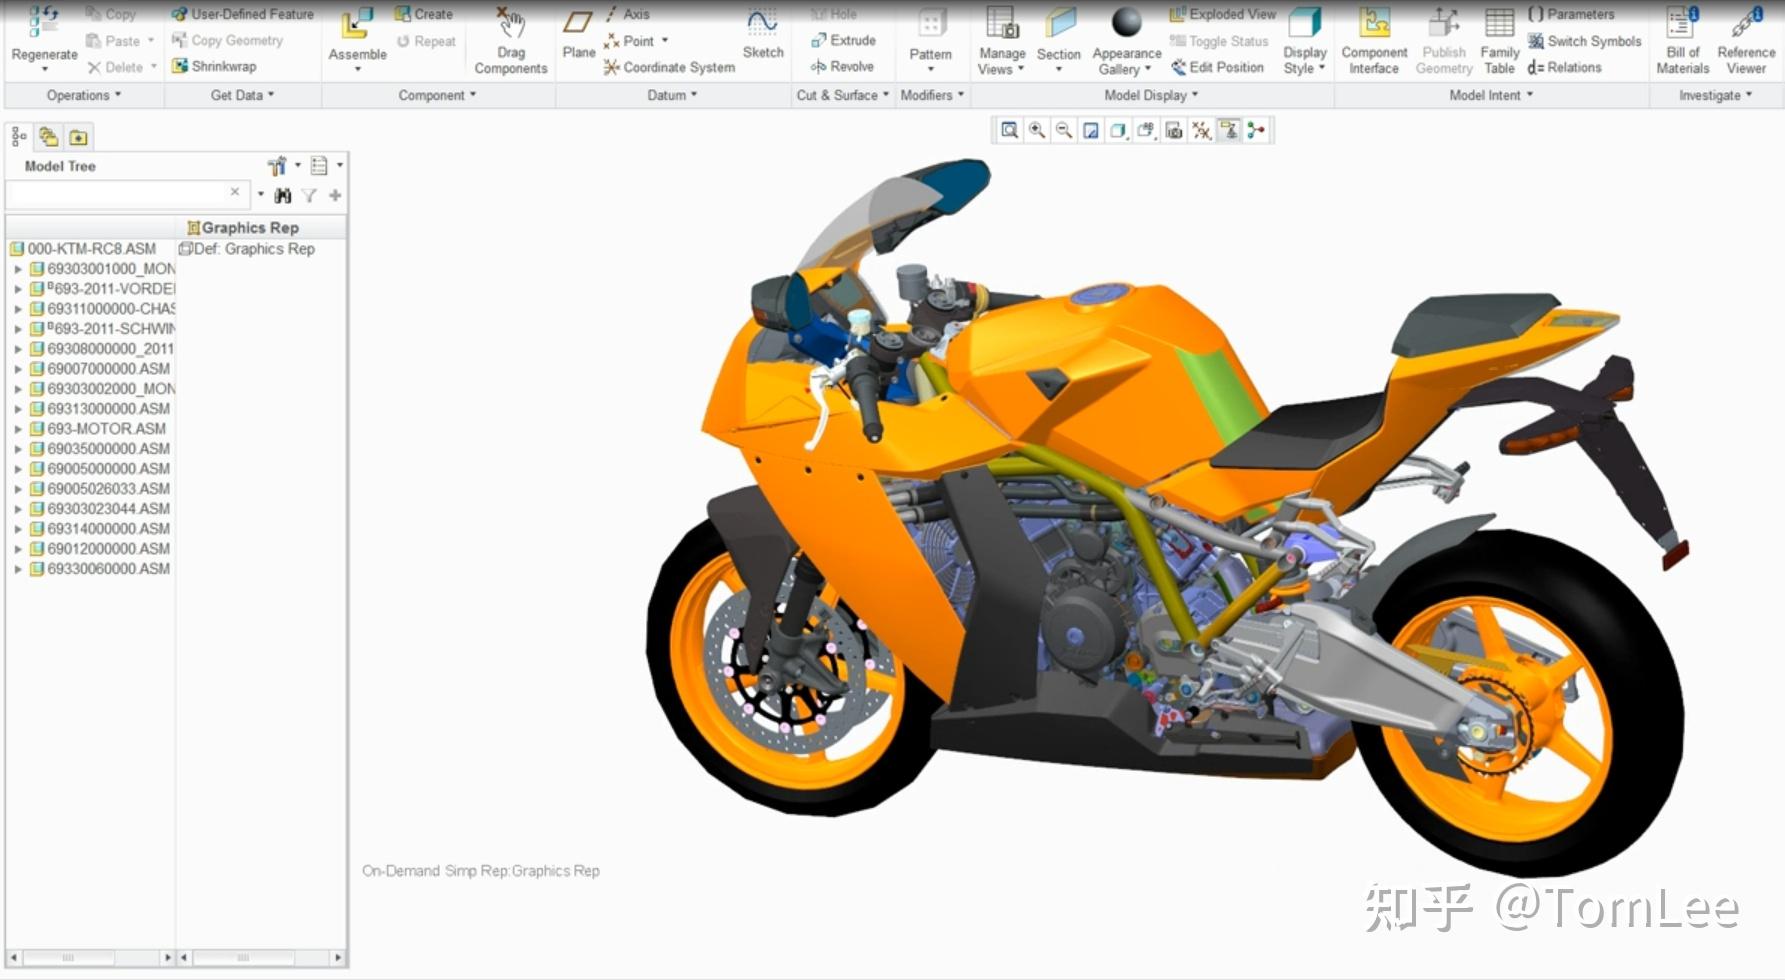
Task: Toggle datum display in the graphics toolbar
Action: (1200, 130)
